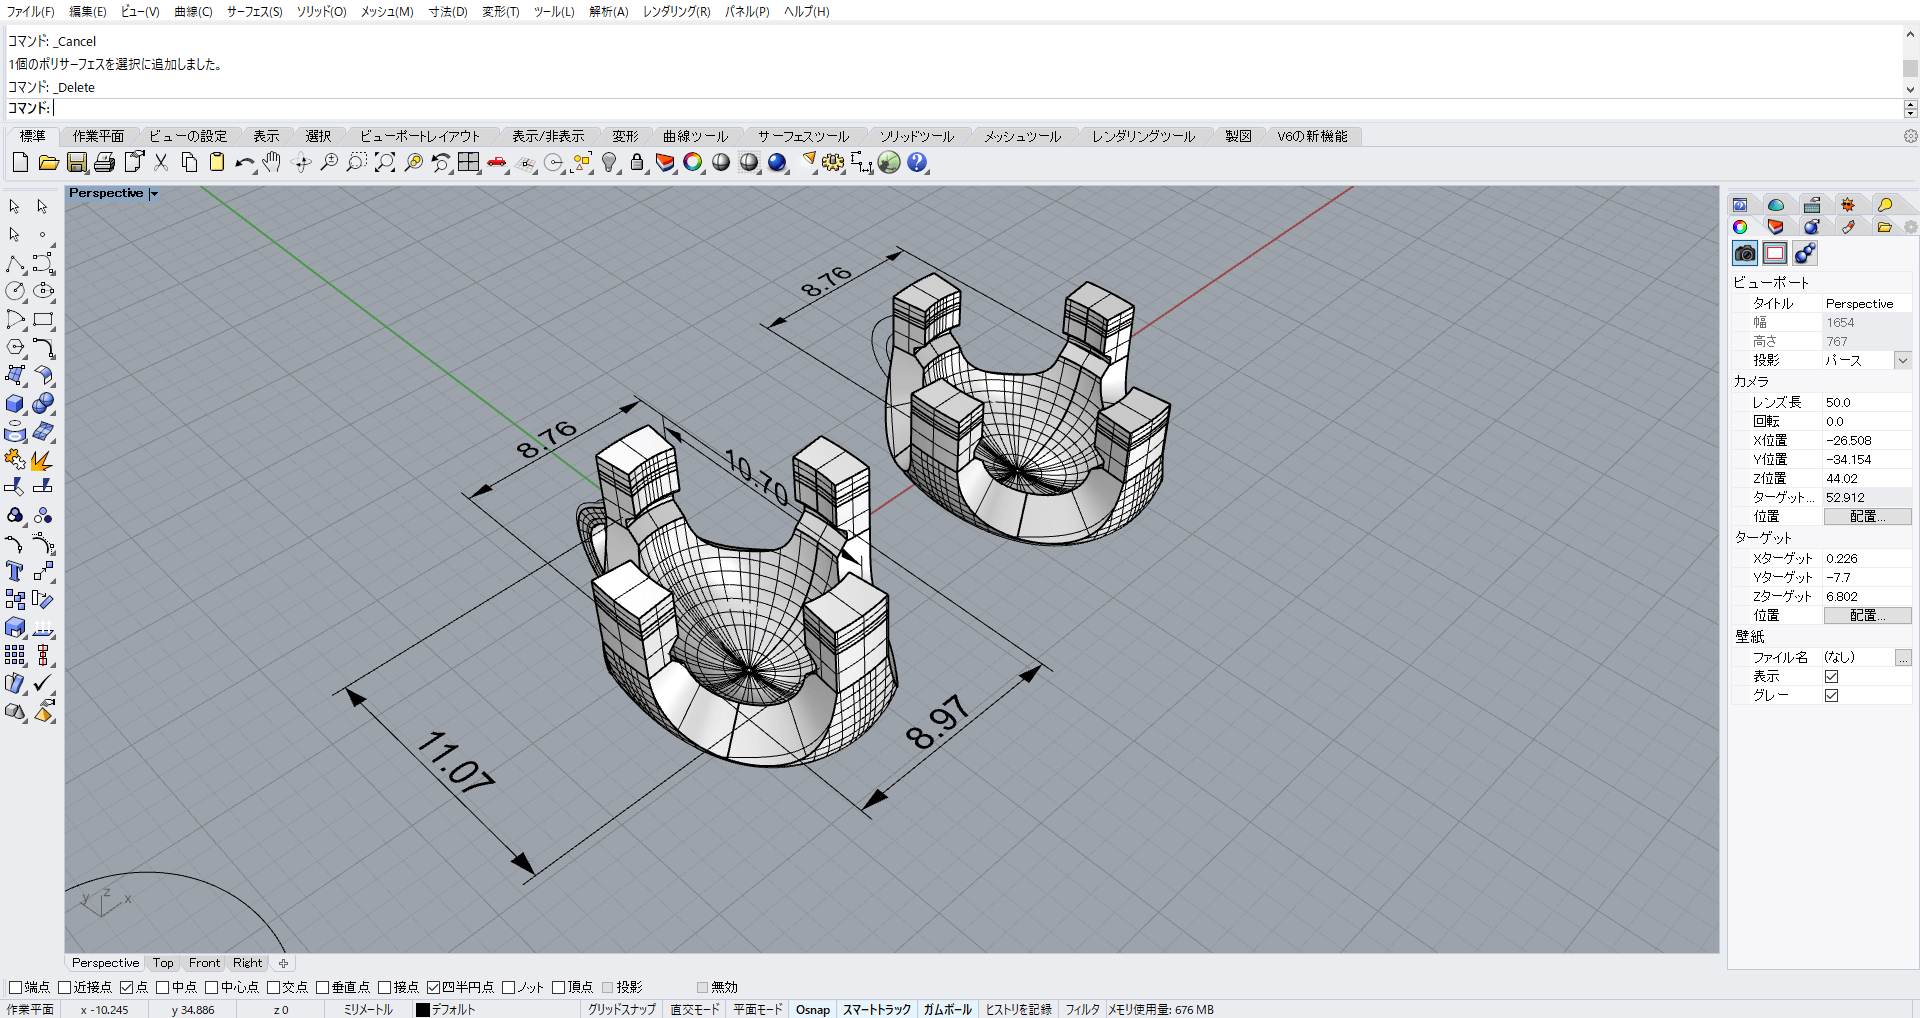The image size is (1920, 1018).
Task: Select the Text object T tool
Action: tap(15, 572)
